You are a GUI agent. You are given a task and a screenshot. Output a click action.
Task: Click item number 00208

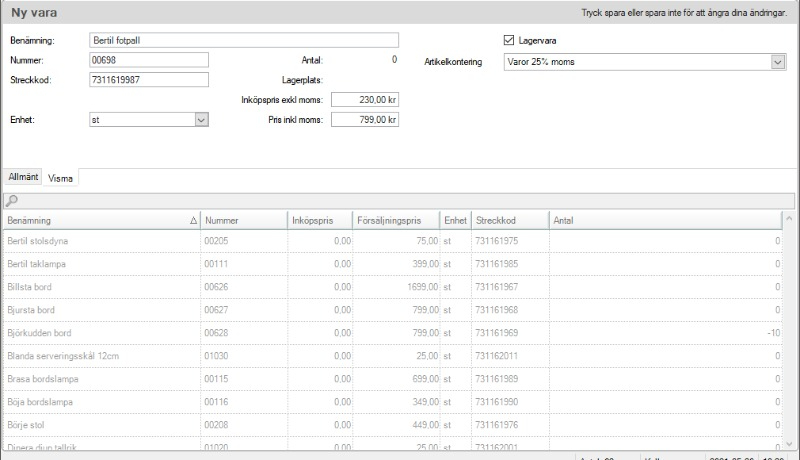coord(216,424)
